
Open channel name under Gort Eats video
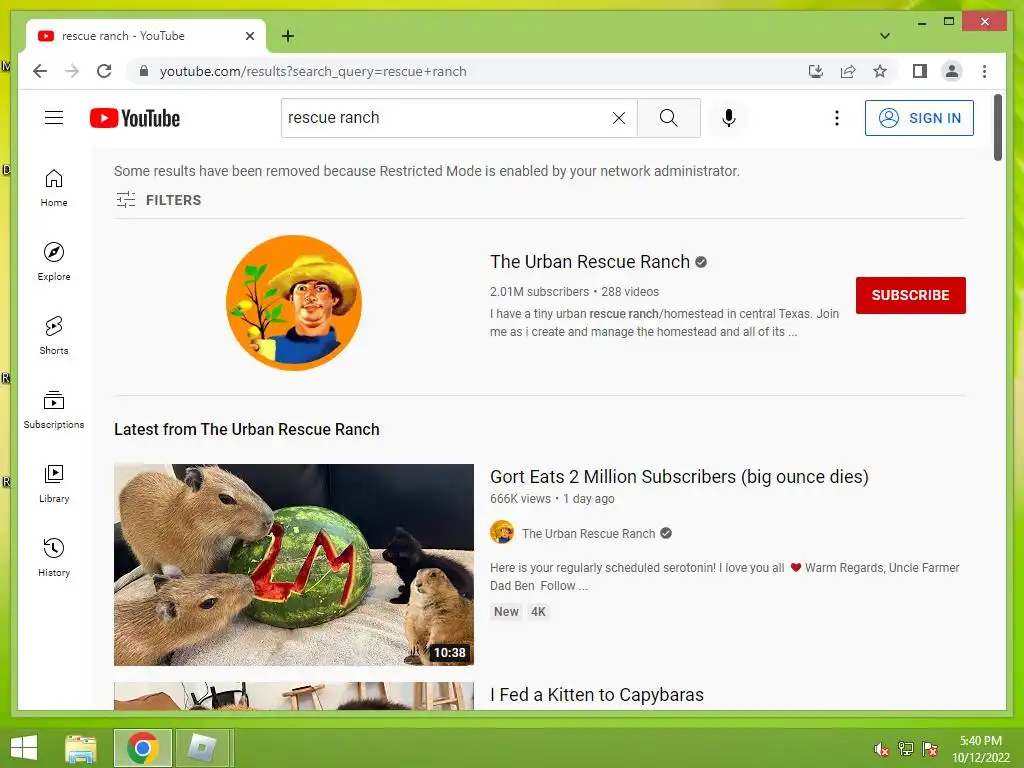(588, 533)
